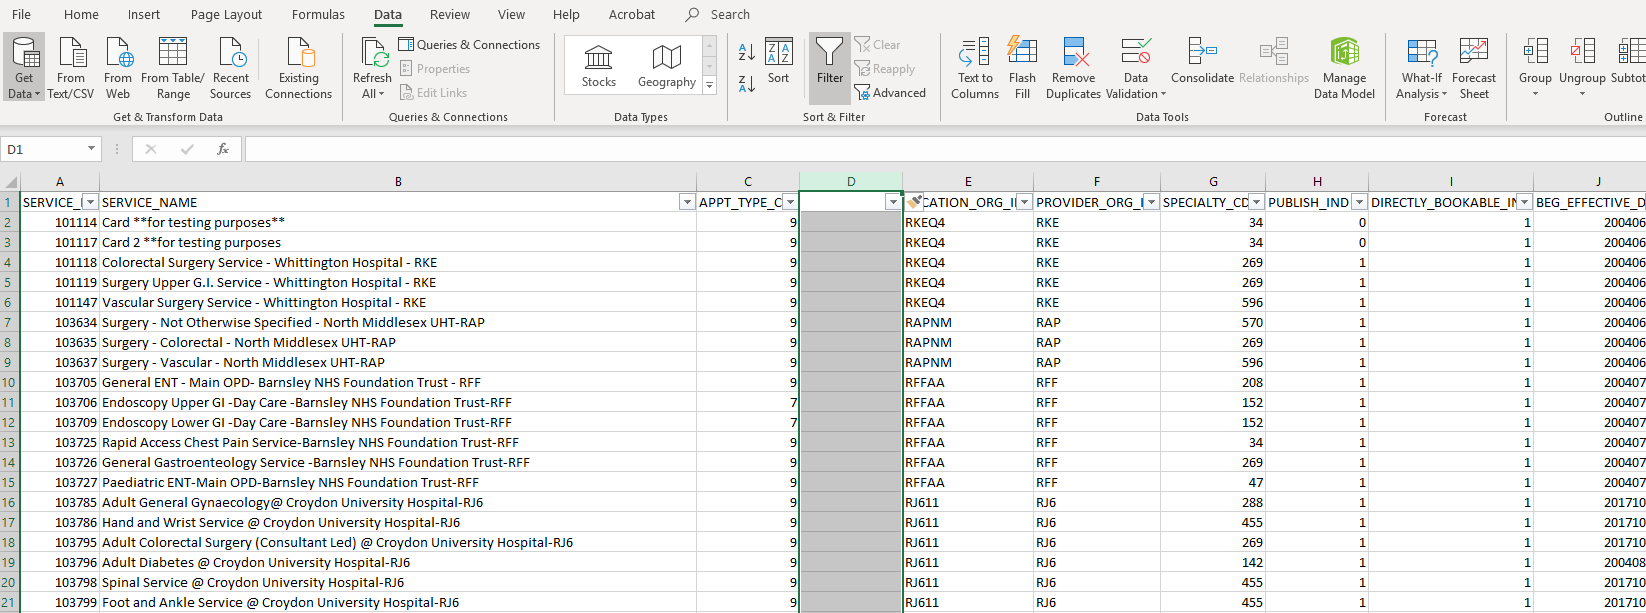
Task: Create a Forecast Sheet
Action: (x=1474, y=68)
